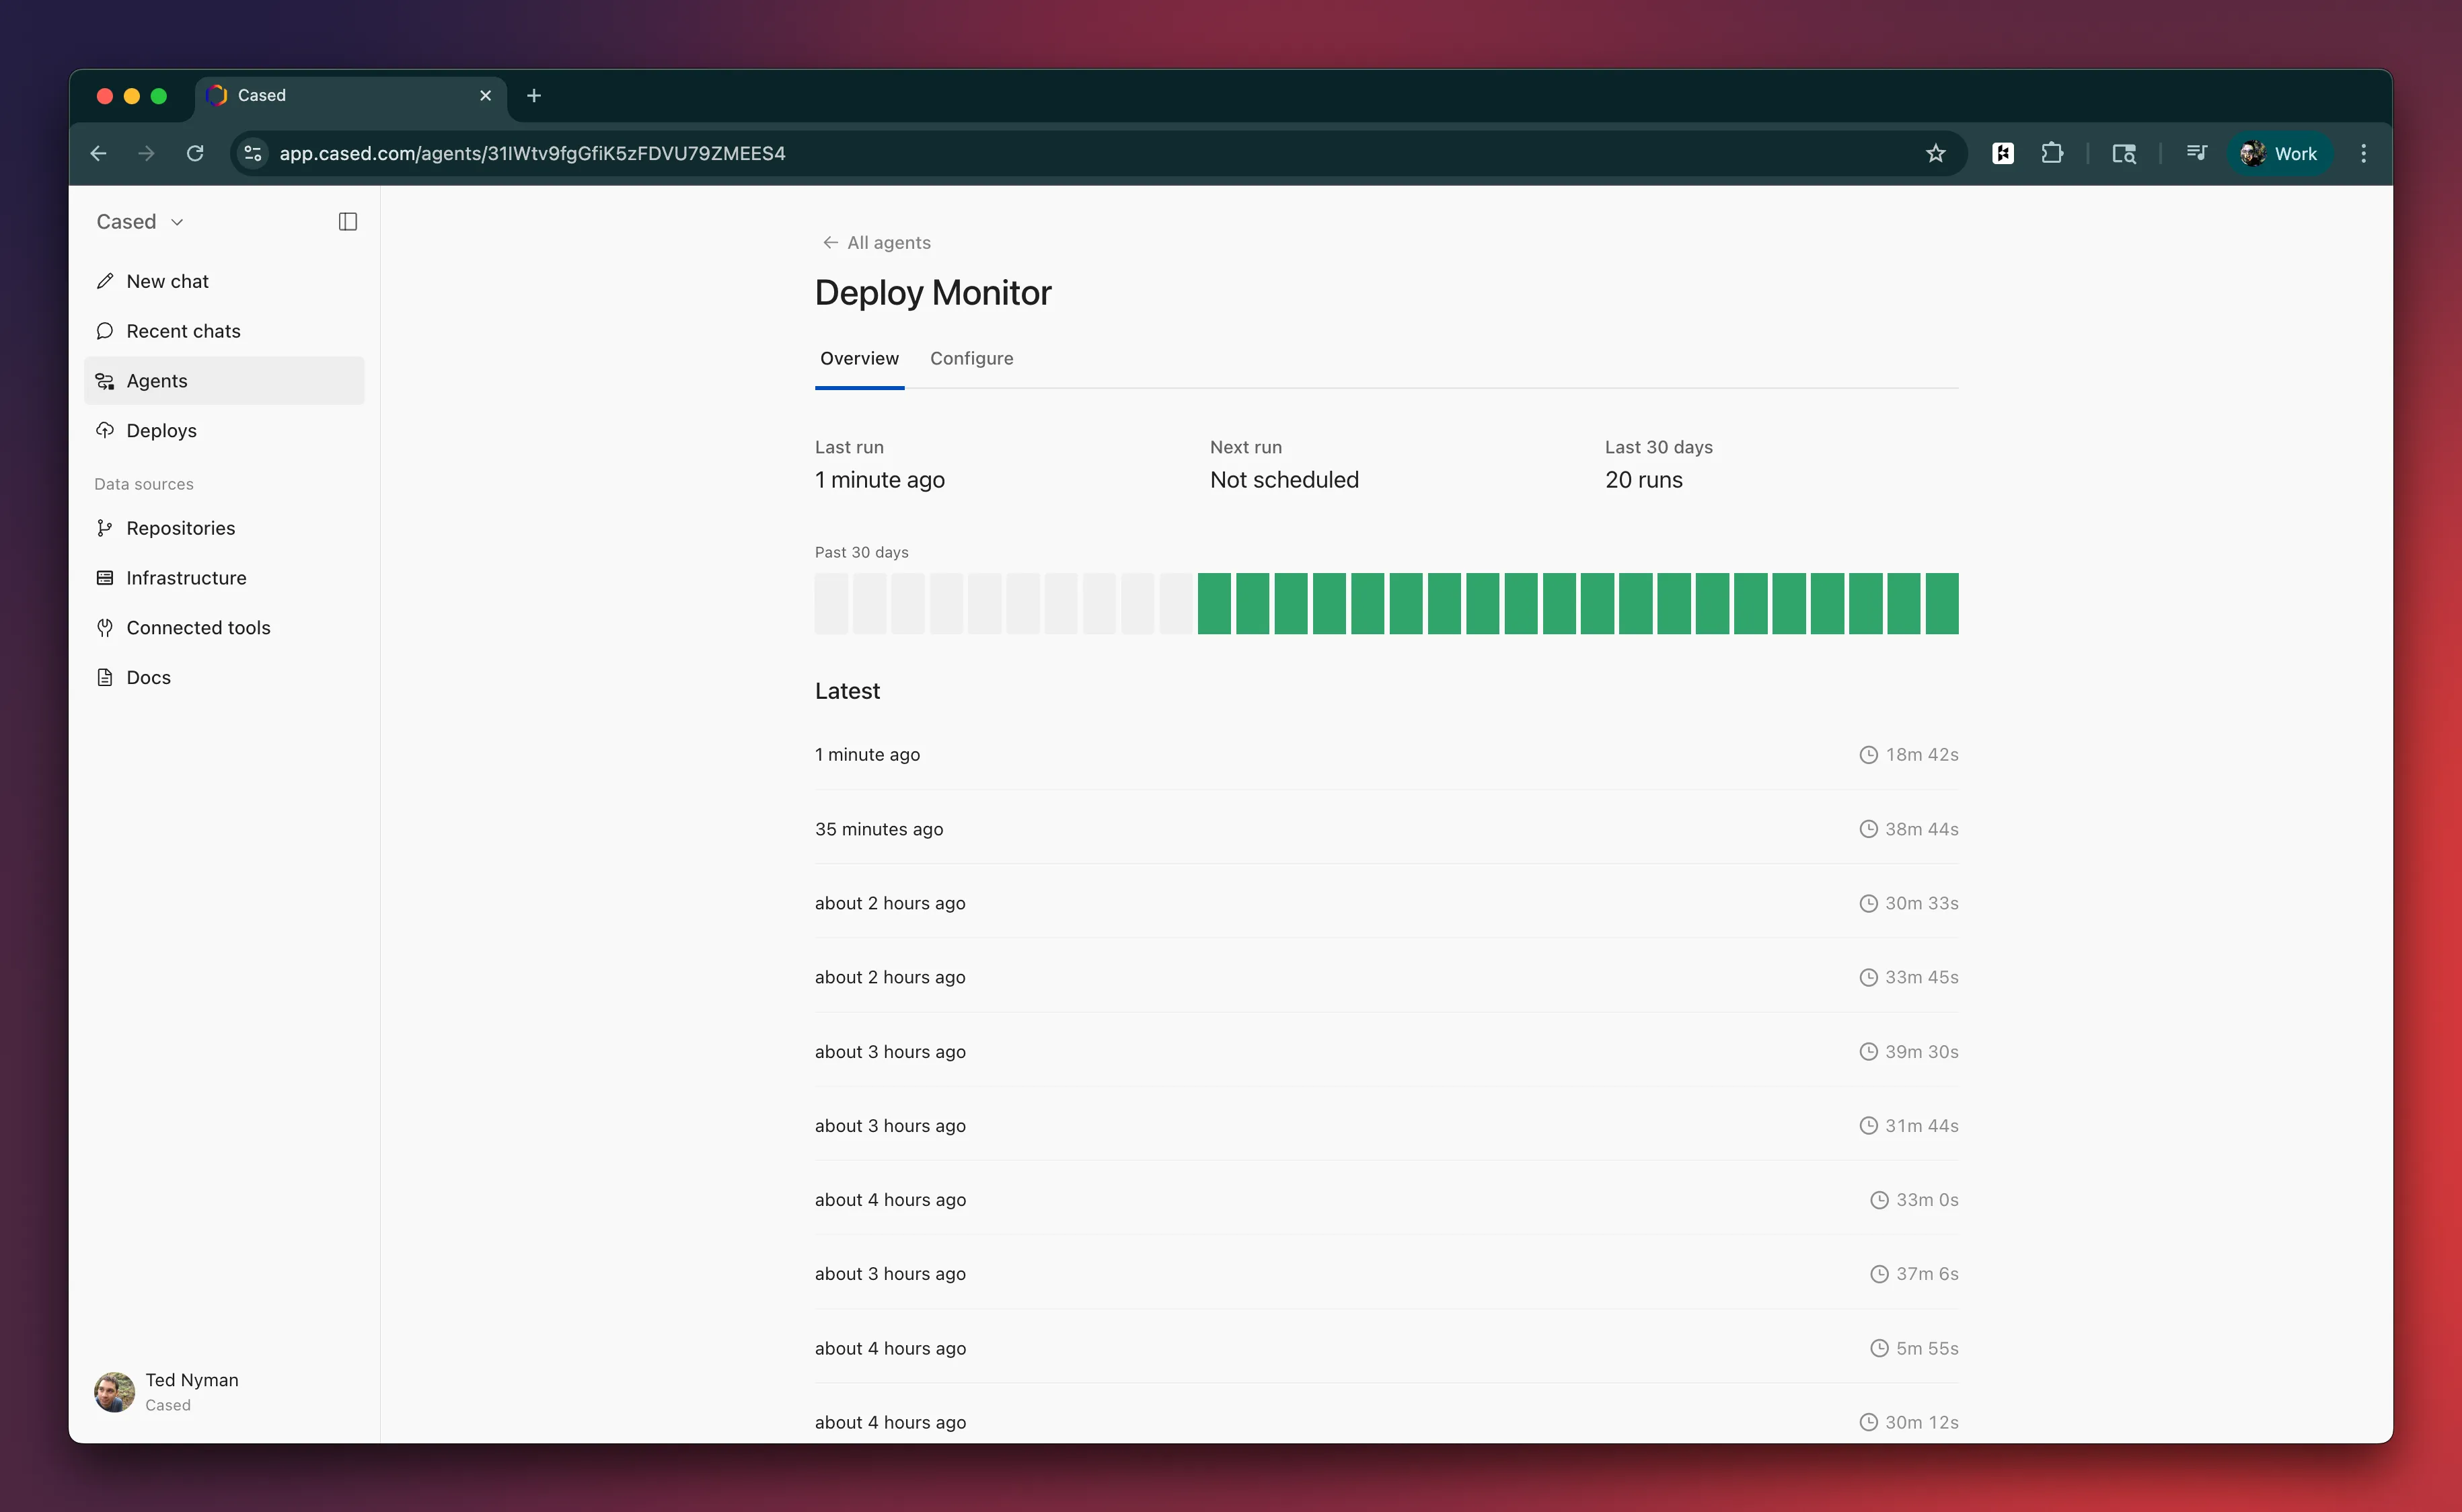Switch to the Configure tab
This screenshot has width=2462, height=1512.
(971, 358)
